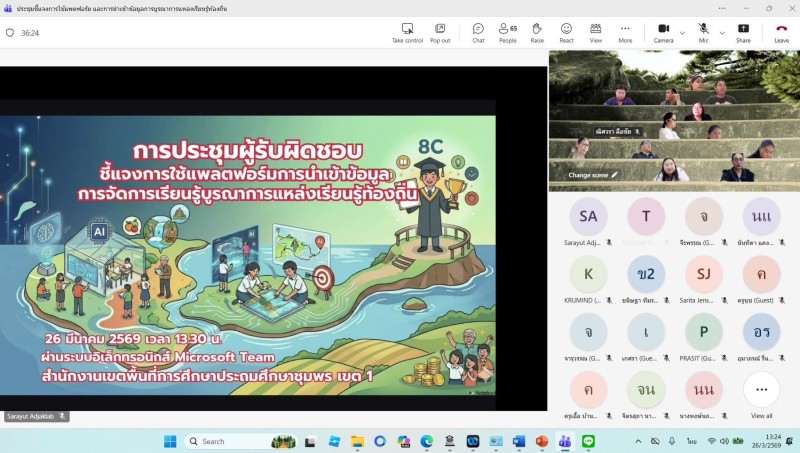The height and width of the screenshot is (453, 800).
Task: Open LINE app from the taskbar
Action: tap(588, 441)
